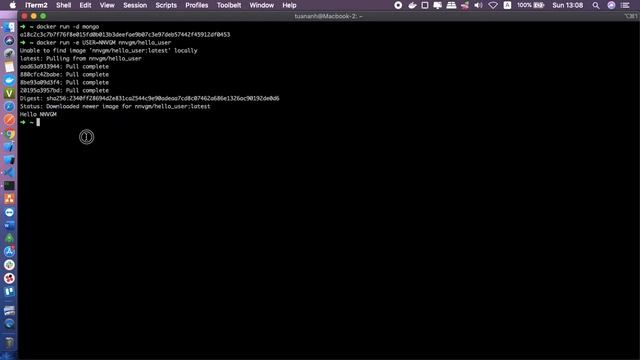The width and height of the screenshot is (640, 360).
Task: Click the window title tuananh@Macbook-2
Action: pyautogui.click(x=328, y=16)
